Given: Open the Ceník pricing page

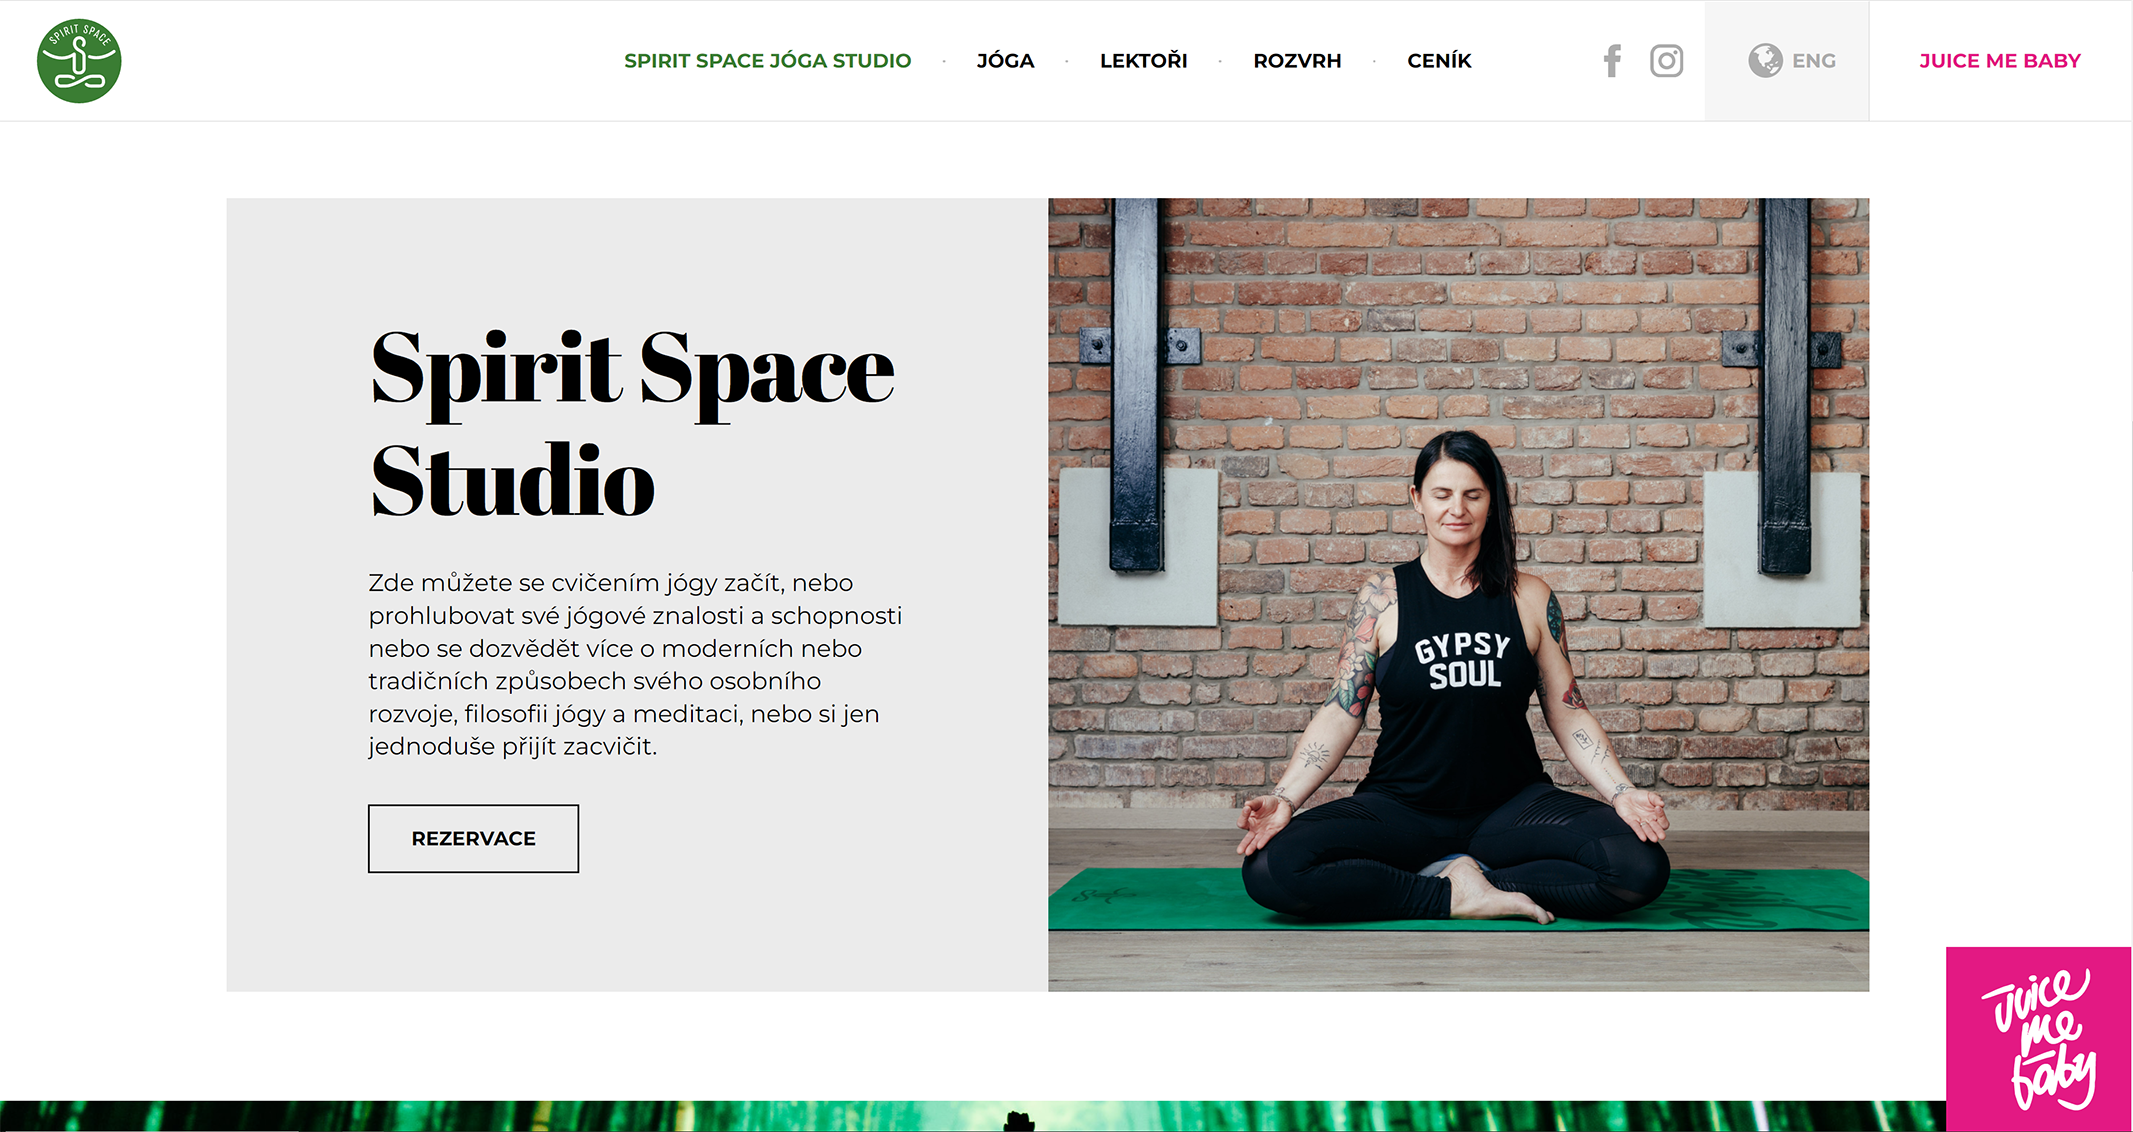Looking at the screenshot, I should tap(1439, 61).
